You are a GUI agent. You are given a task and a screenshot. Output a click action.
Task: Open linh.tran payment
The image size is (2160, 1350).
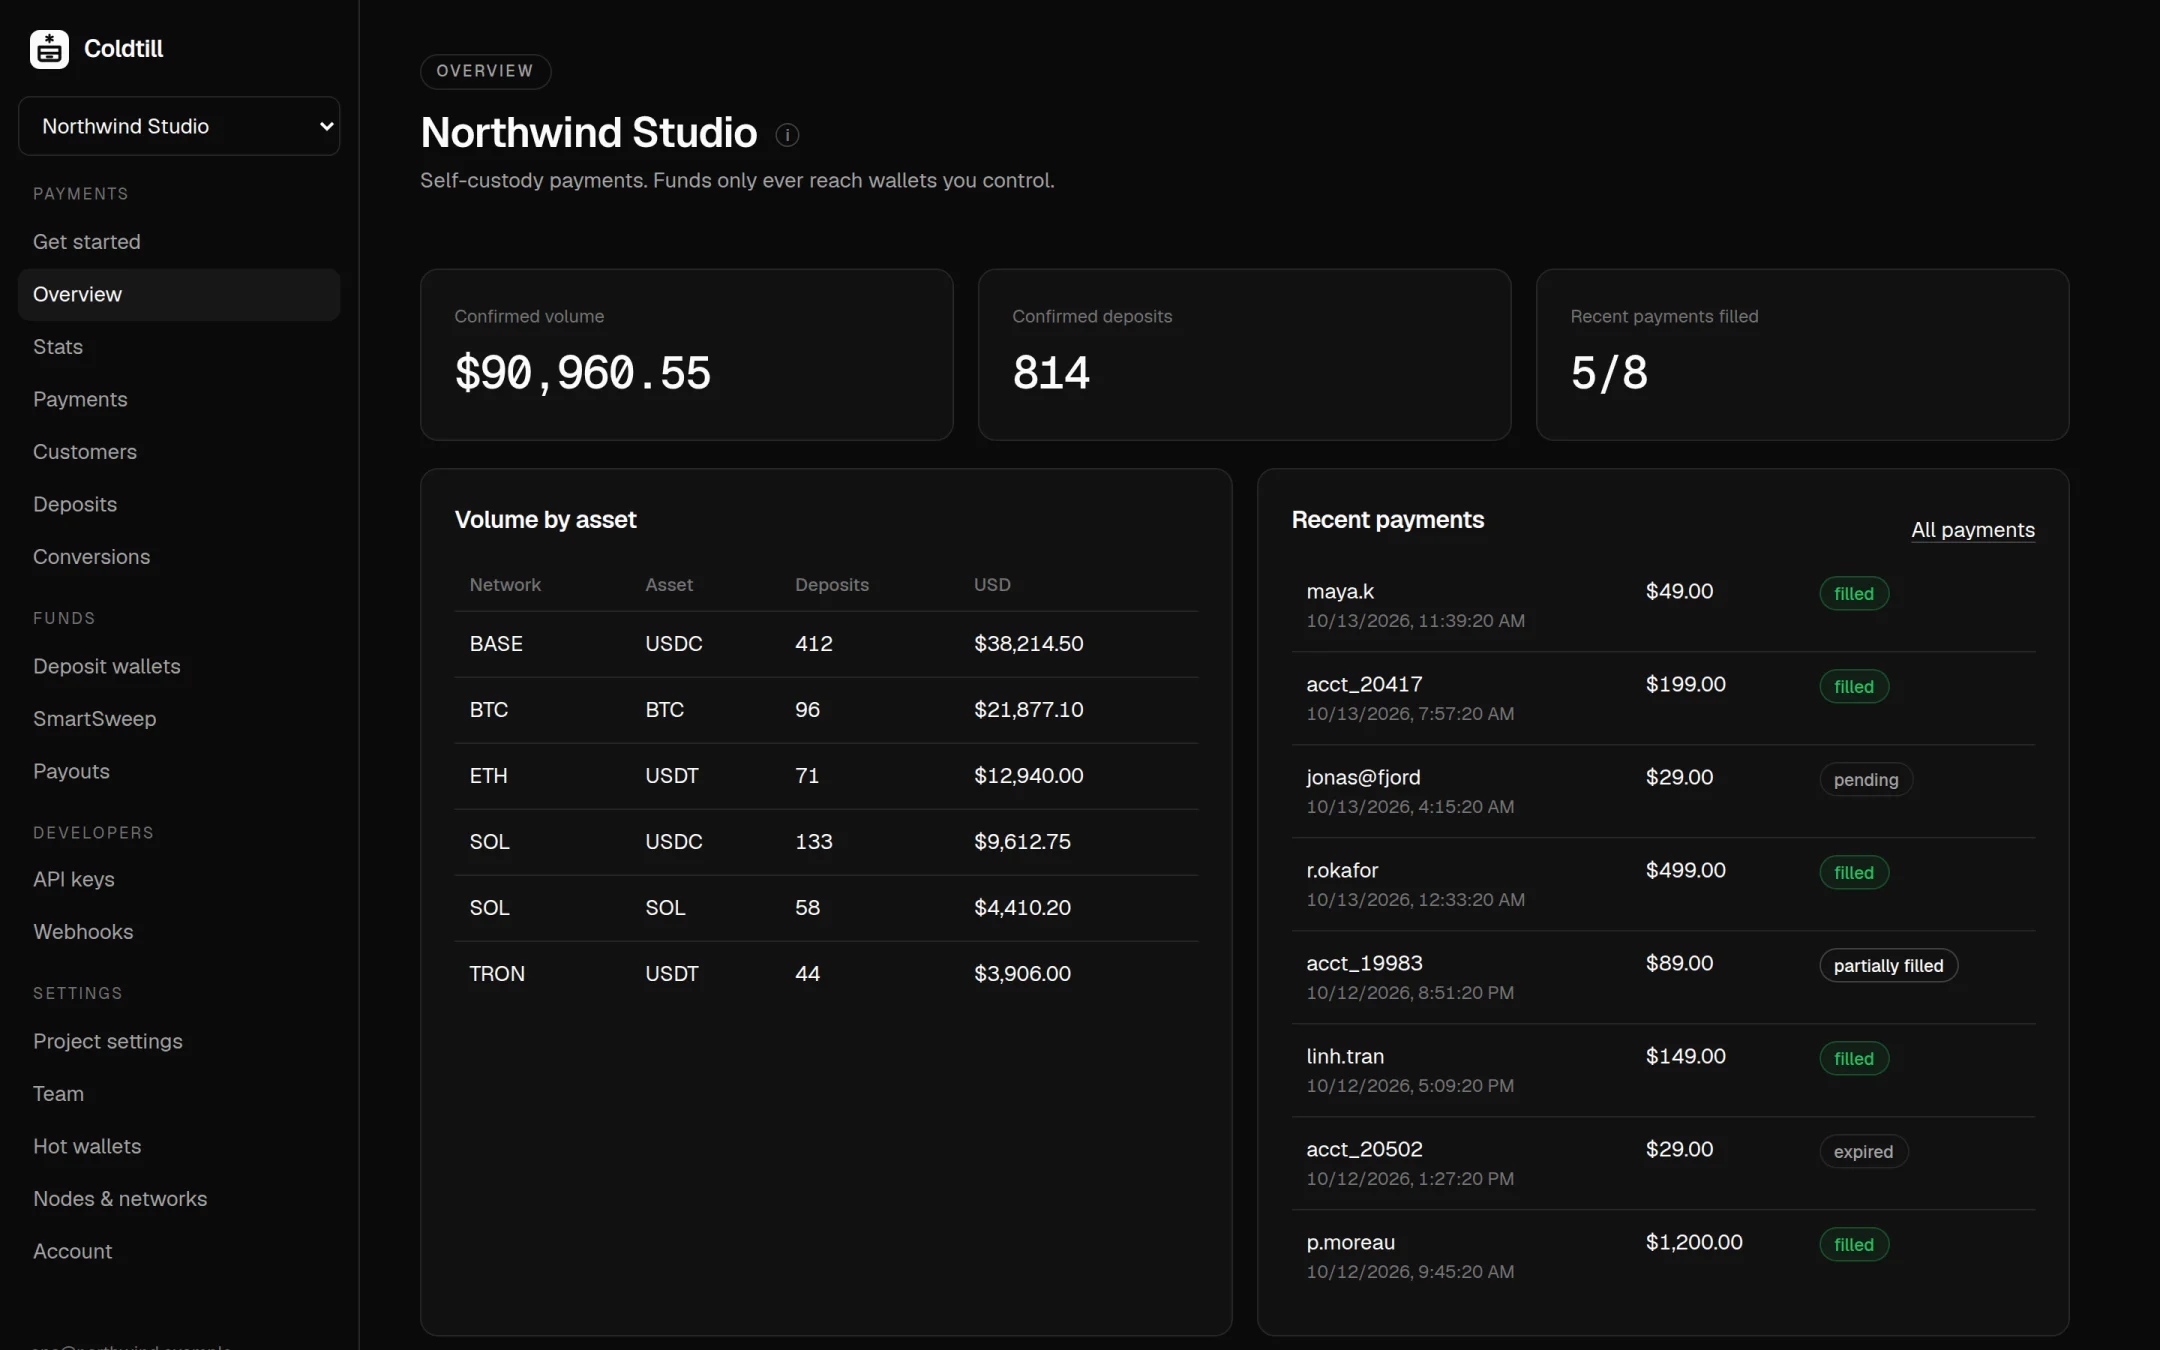point(1663,1070)
